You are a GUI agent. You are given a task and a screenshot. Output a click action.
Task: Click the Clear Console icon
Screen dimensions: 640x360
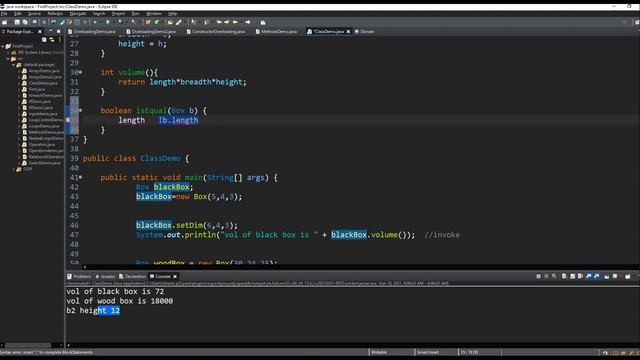(564, 276)
